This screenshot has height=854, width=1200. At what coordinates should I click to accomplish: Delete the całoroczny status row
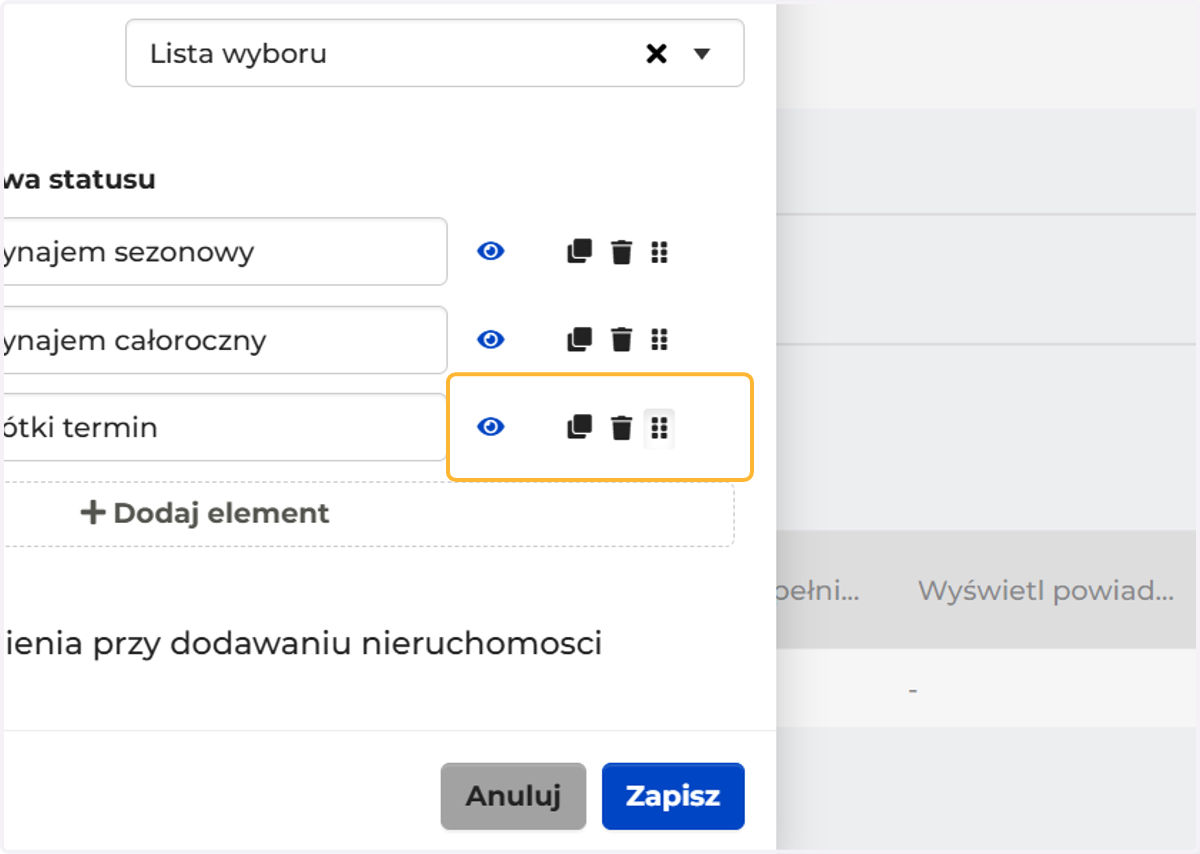point(622,340)
